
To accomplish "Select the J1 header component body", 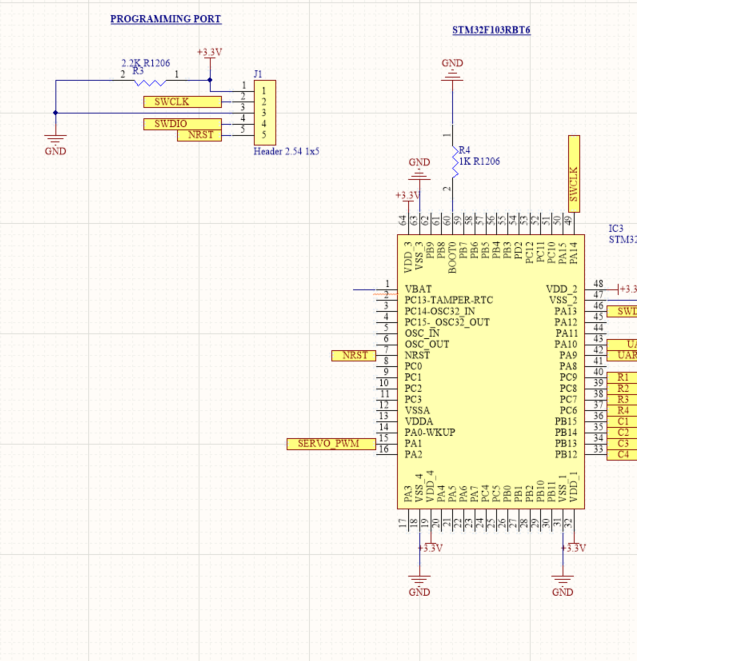I will 265,113.
